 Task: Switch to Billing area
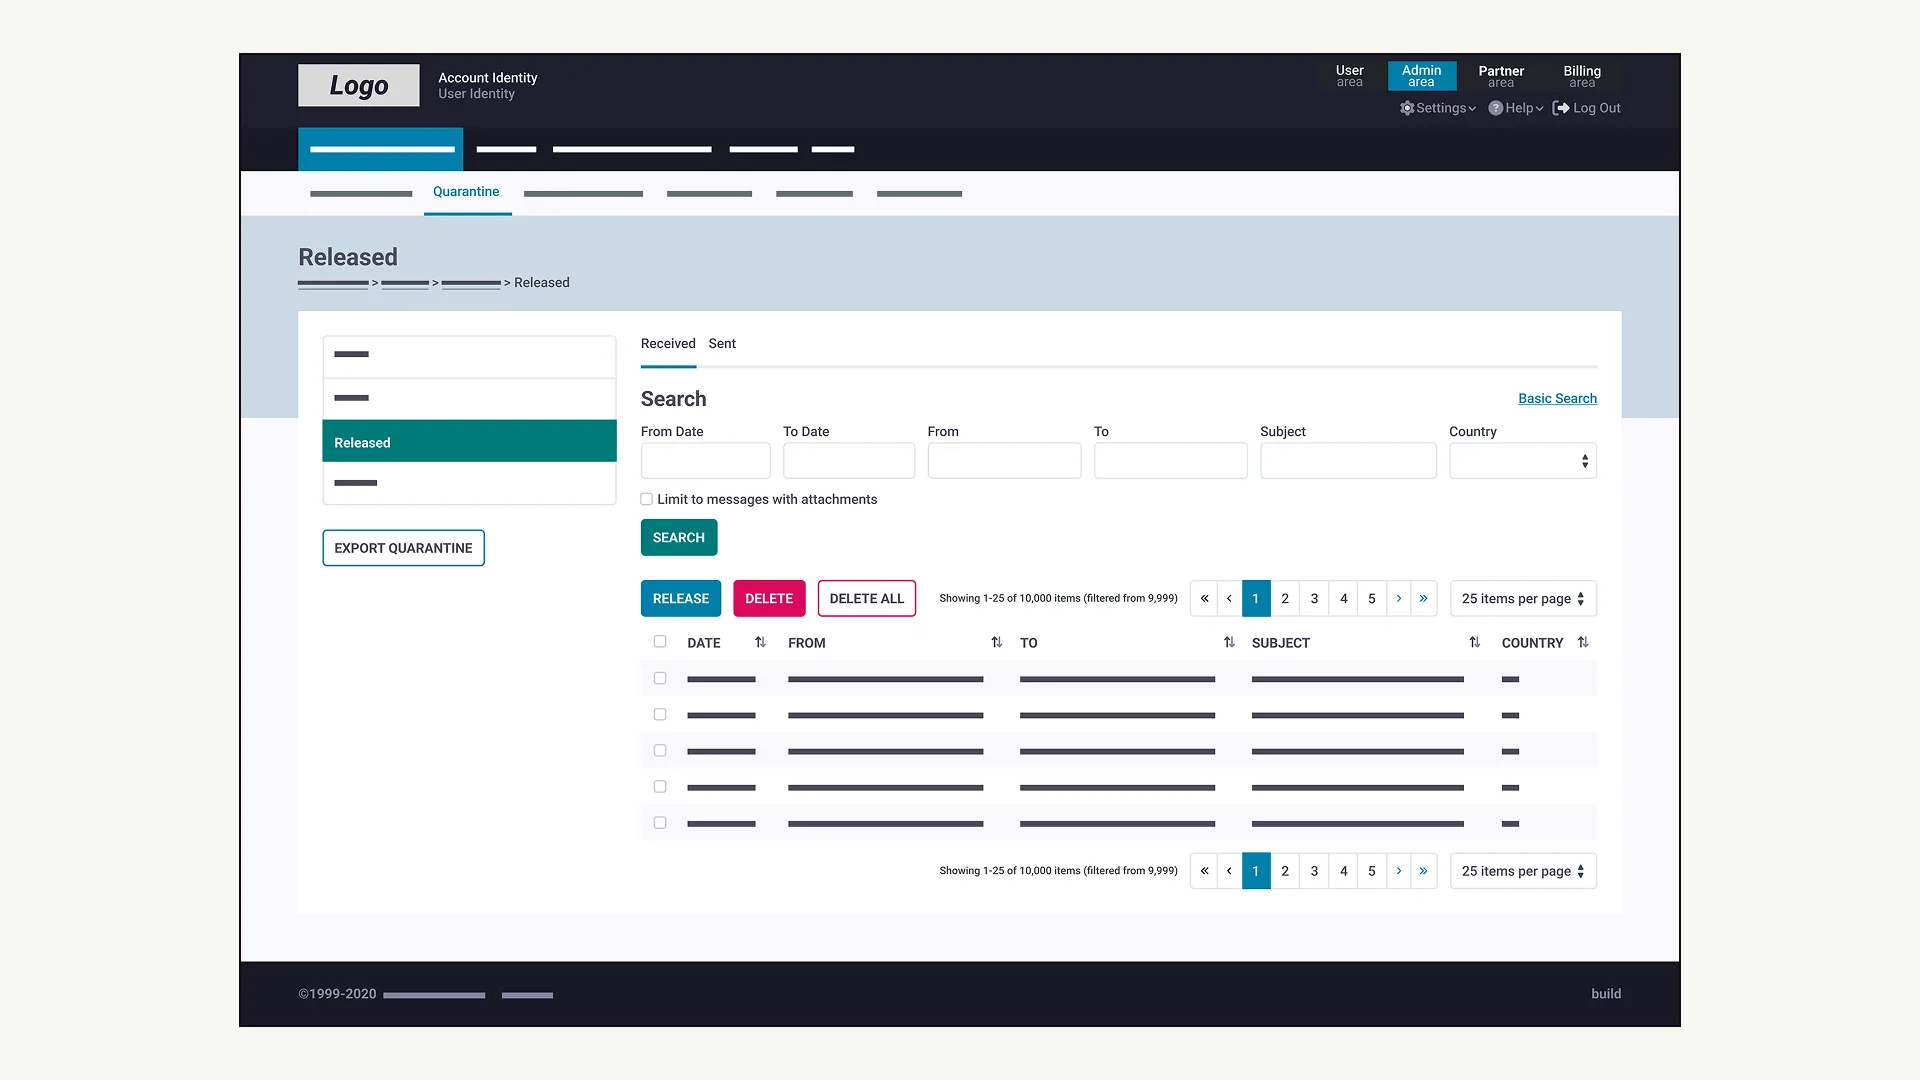1582,76
